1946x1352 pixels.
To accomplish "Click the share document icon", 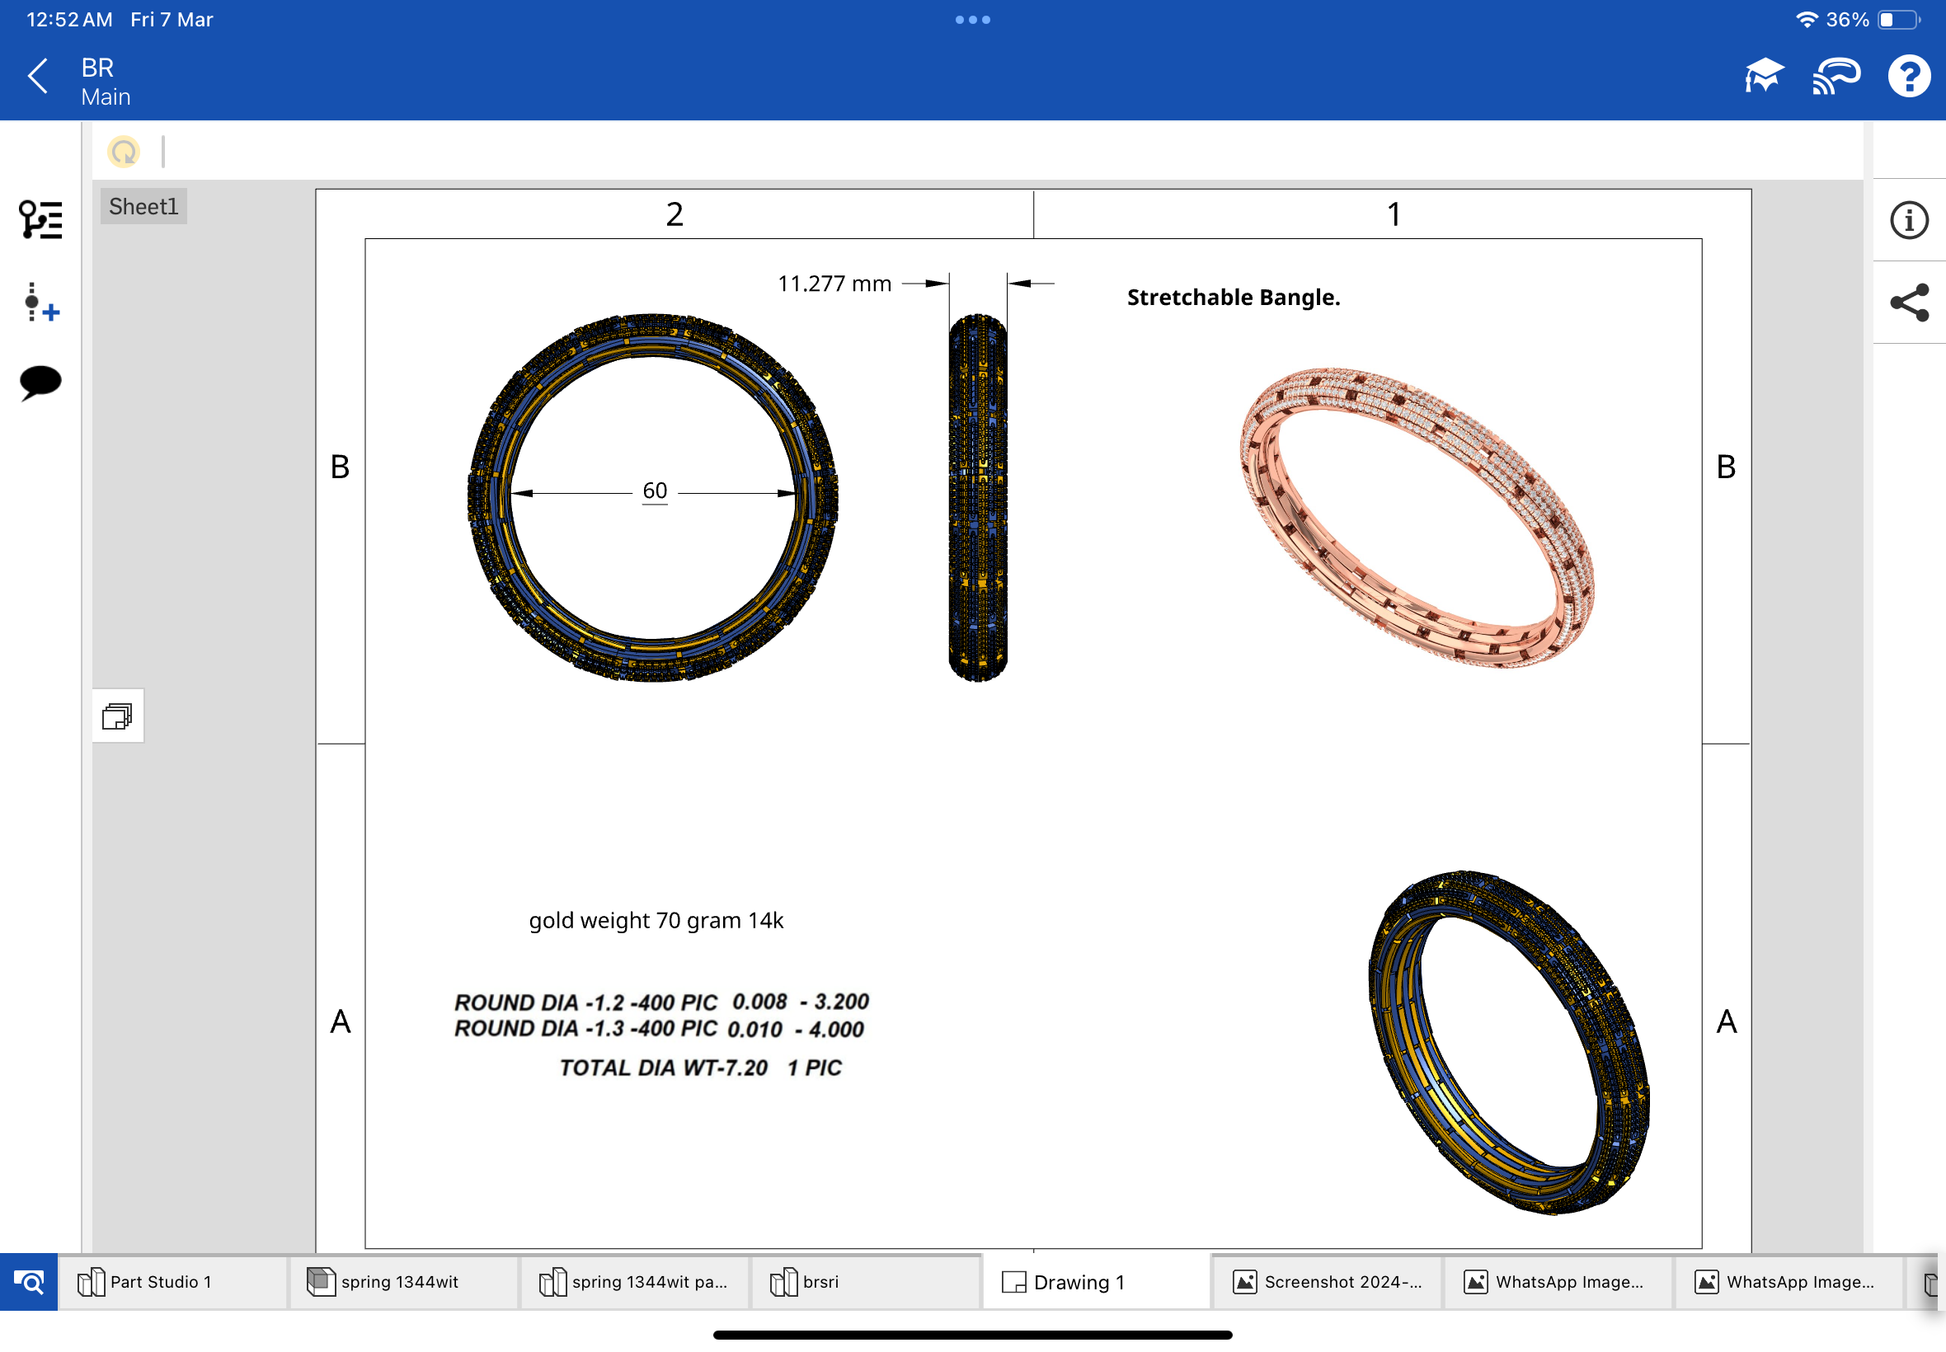I will 1908,303.
